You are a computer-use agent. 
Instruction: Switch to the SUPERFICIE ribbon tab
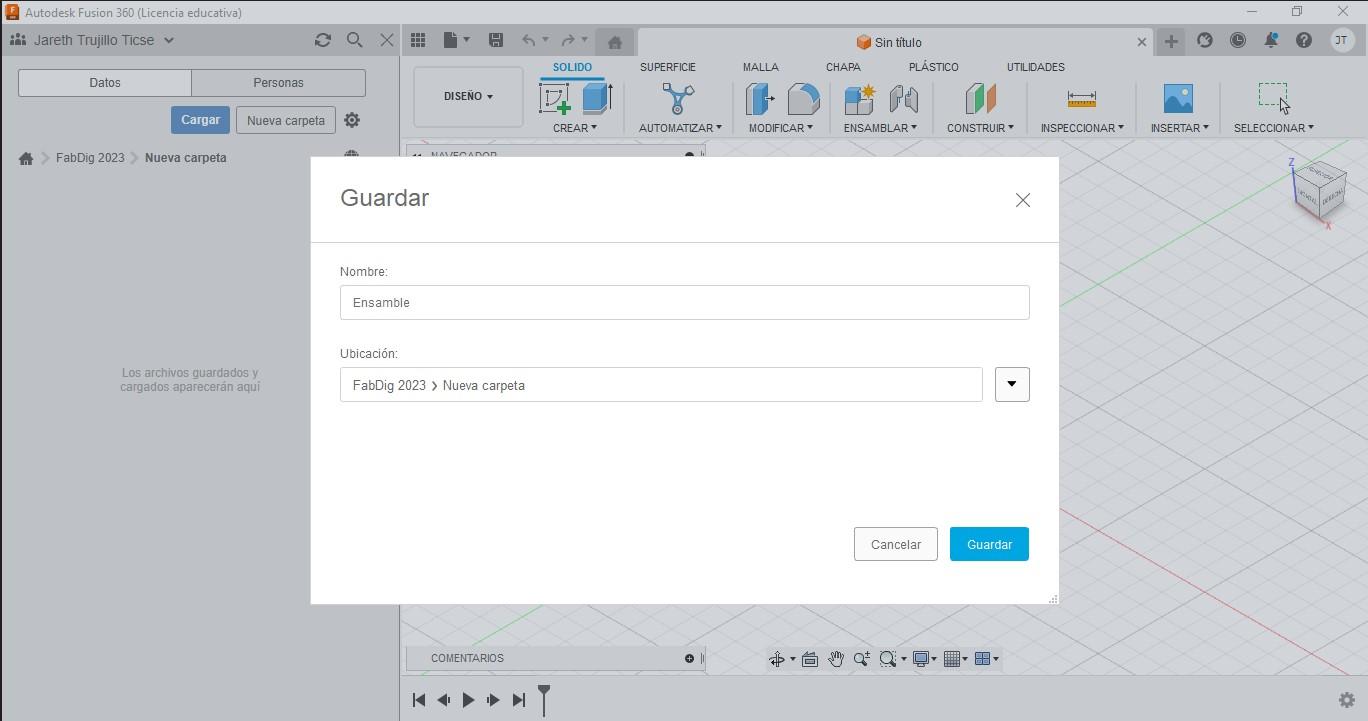click(667, 67)
